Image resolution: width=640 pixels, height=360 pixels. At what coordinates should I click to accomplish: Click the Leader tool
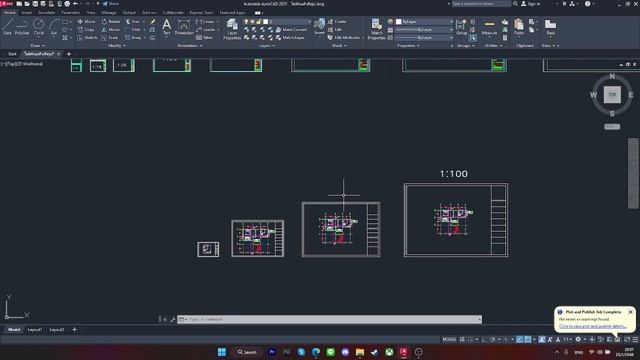206,30
